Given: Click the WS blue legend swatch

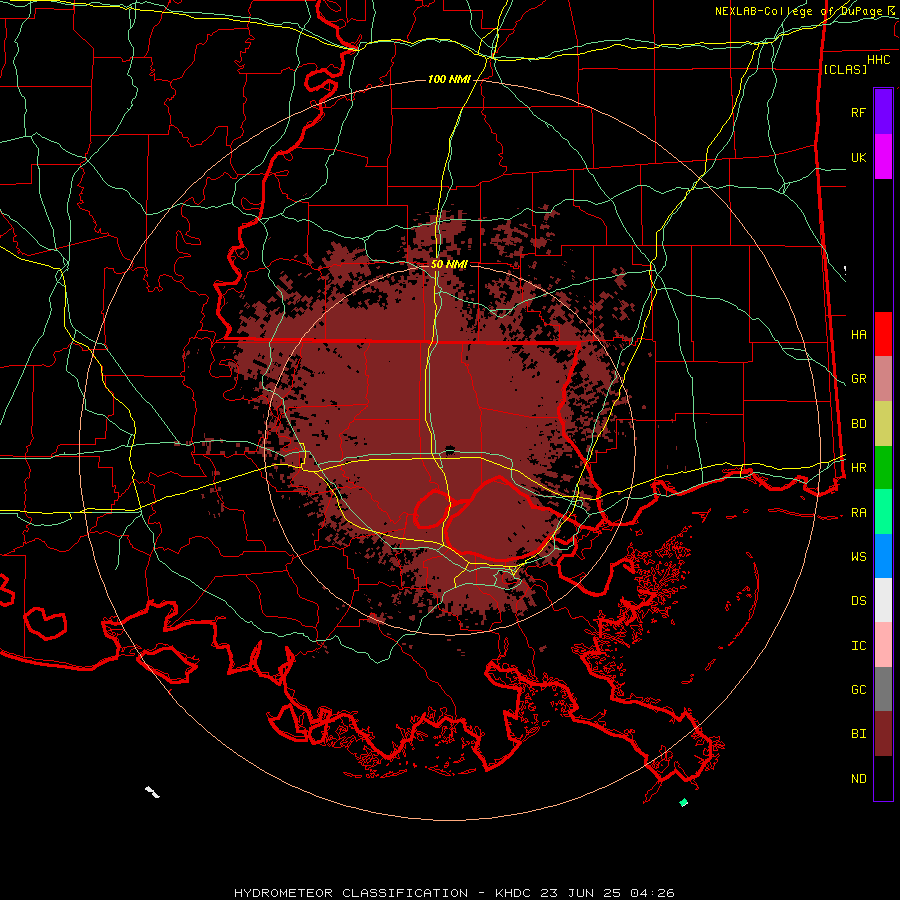Looking at the screenshot, I should [x=883, y=556].
